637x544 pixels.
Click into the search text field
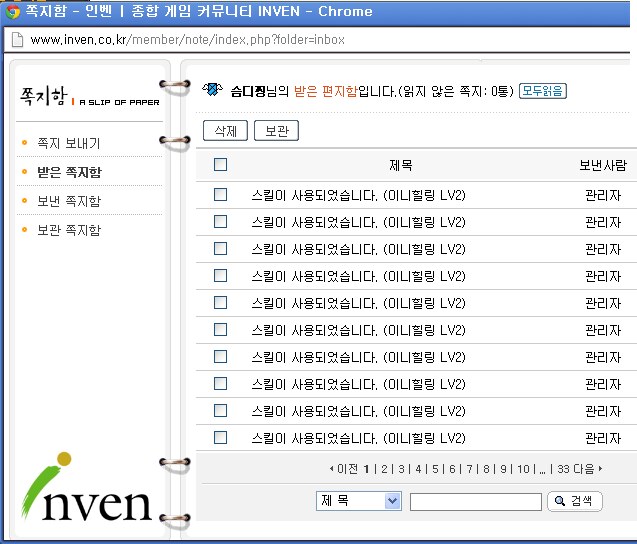click(x=476, y=502)
